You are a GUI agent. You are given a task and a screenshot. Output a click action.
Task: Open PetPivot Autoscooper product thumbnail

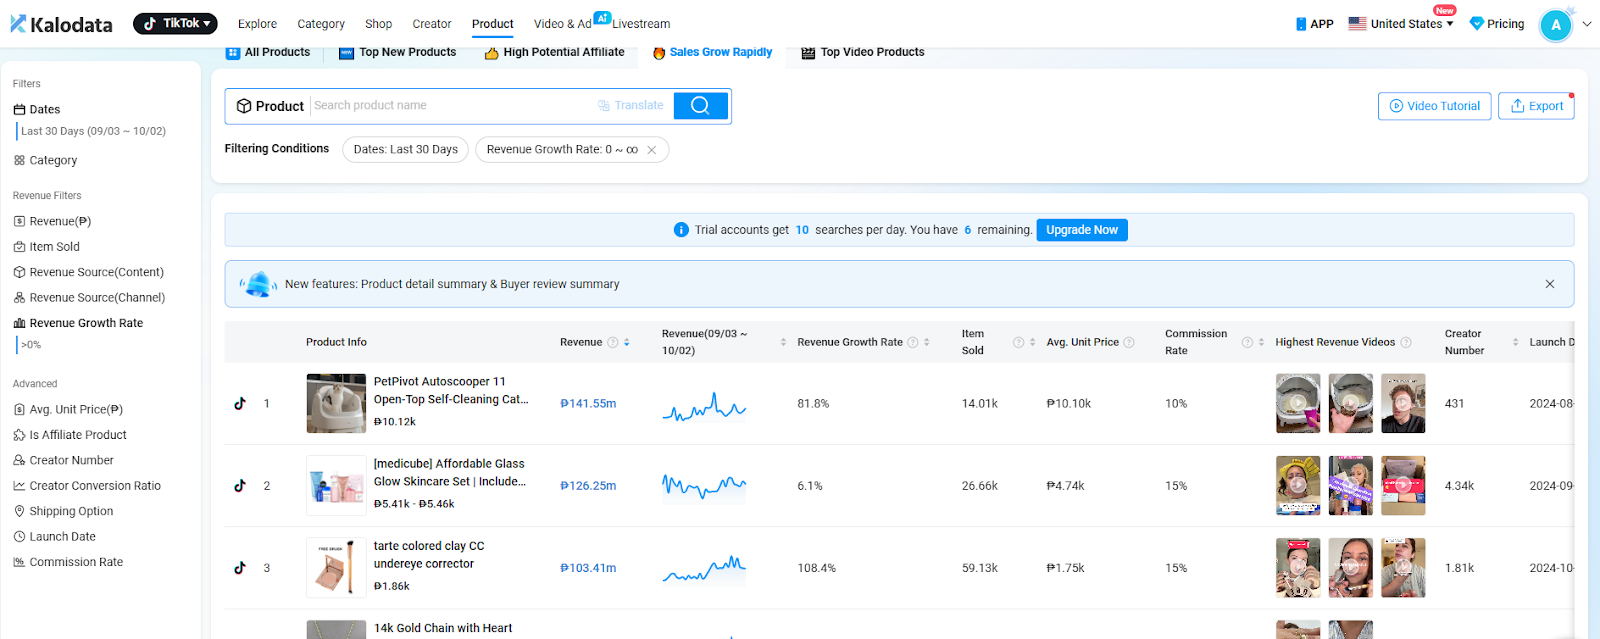(336, 404)
